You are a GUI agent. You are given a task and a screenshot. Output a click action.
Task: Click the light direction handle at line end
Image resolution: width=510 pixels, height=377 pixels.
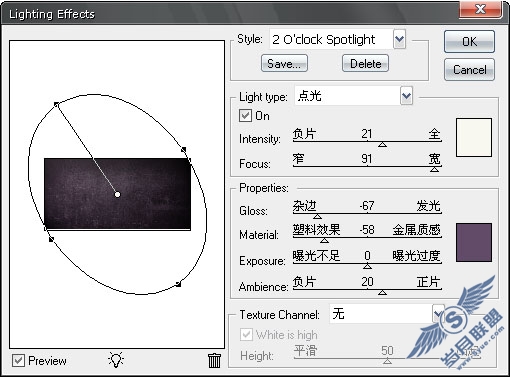coord(56,104)
